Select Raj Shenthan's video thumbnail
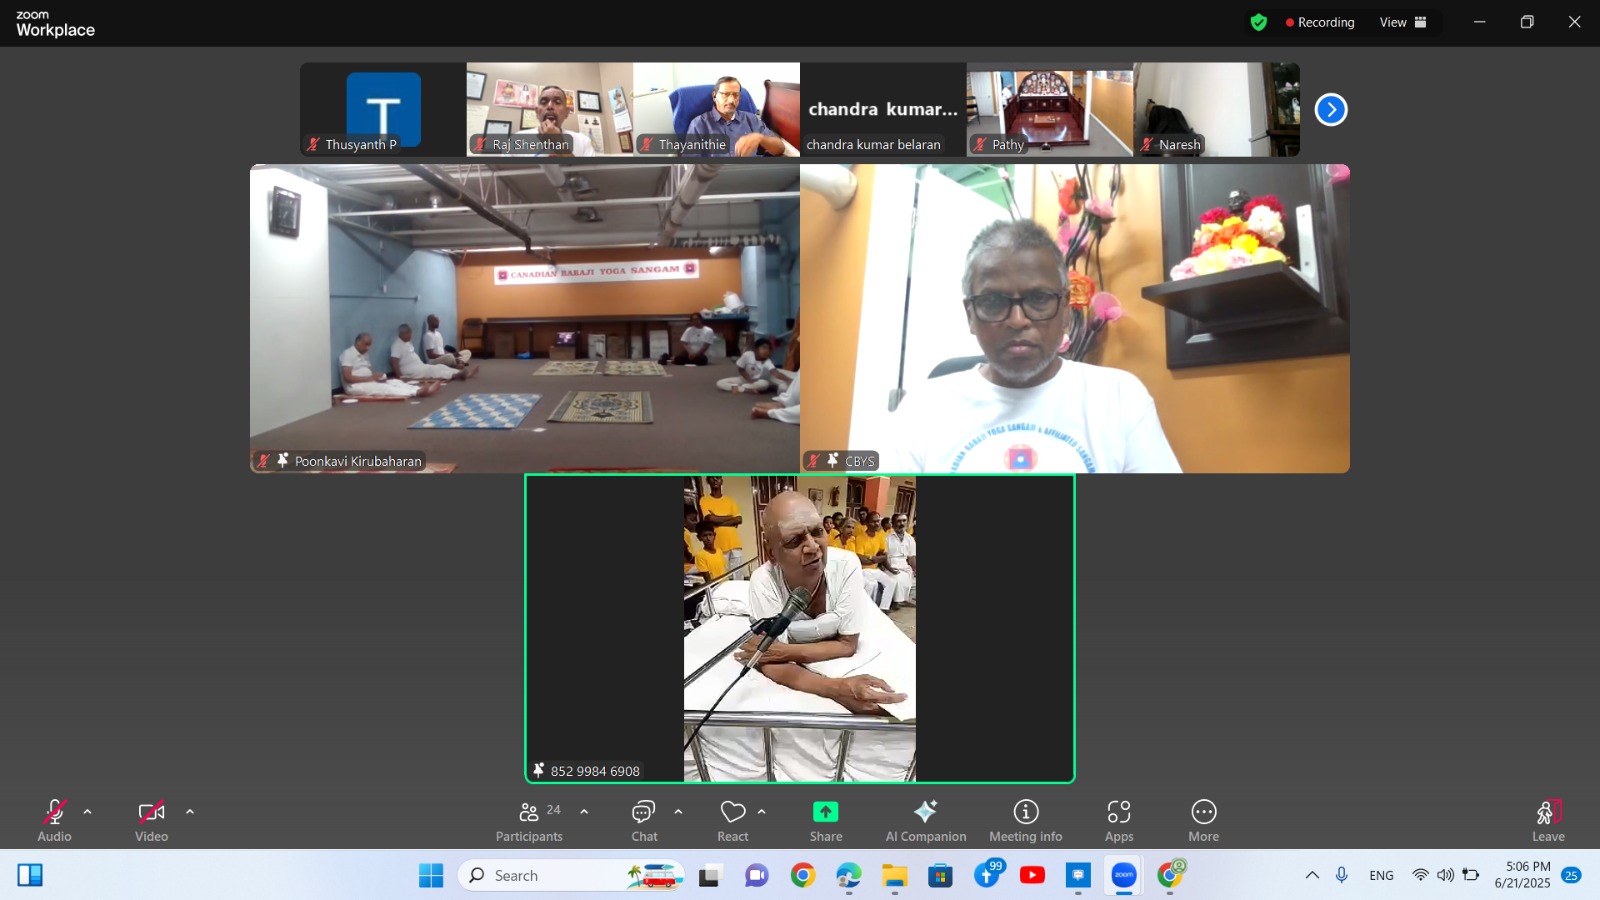1600x900 pixels. tap(549, 109)
